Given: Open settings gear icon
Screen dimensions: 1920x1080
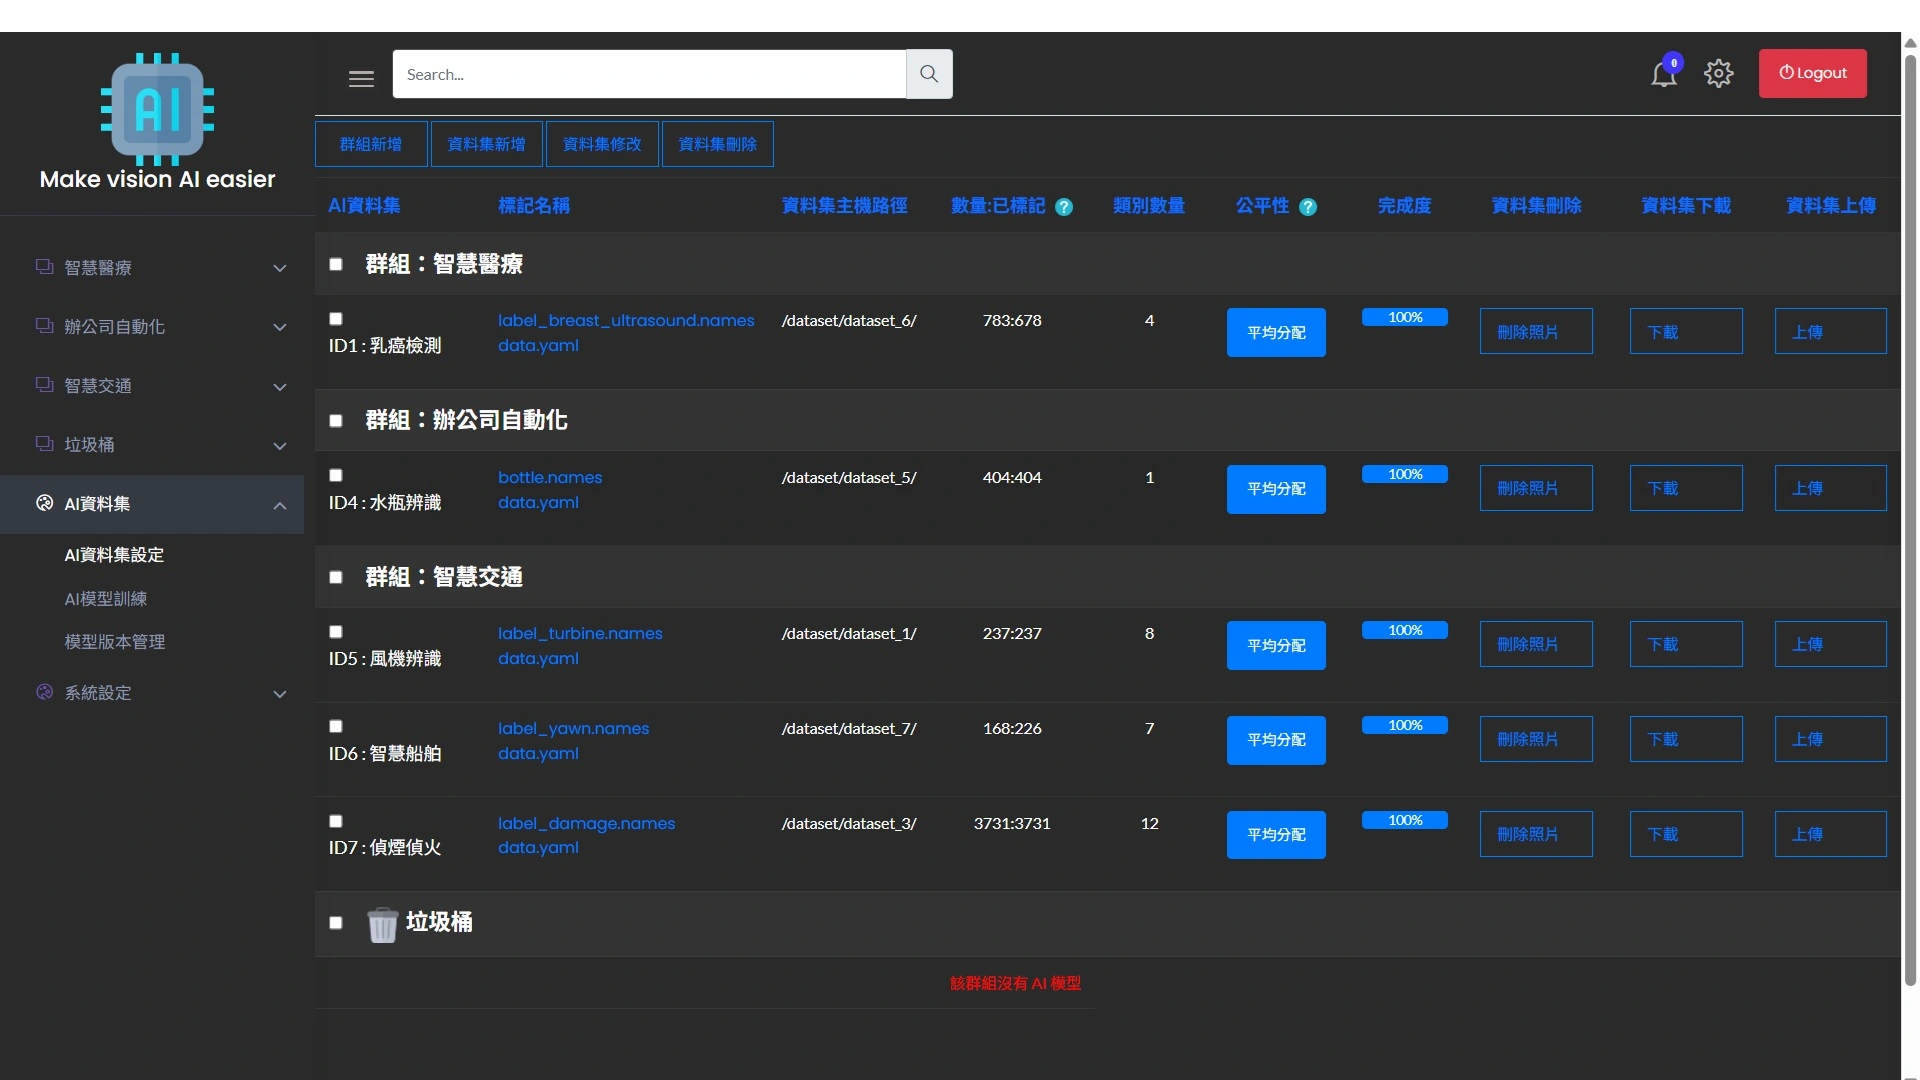Looking at the screenshot, I should (1718, 73).
